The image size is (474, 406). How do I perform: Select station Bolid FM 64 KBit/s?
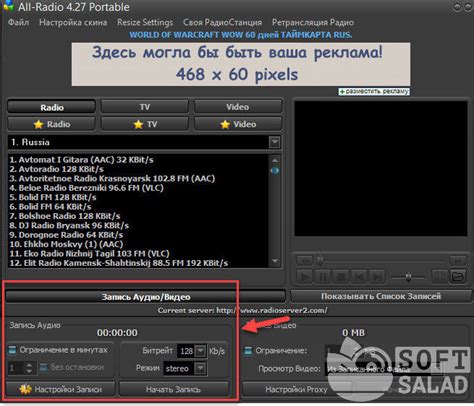(50, 206)
